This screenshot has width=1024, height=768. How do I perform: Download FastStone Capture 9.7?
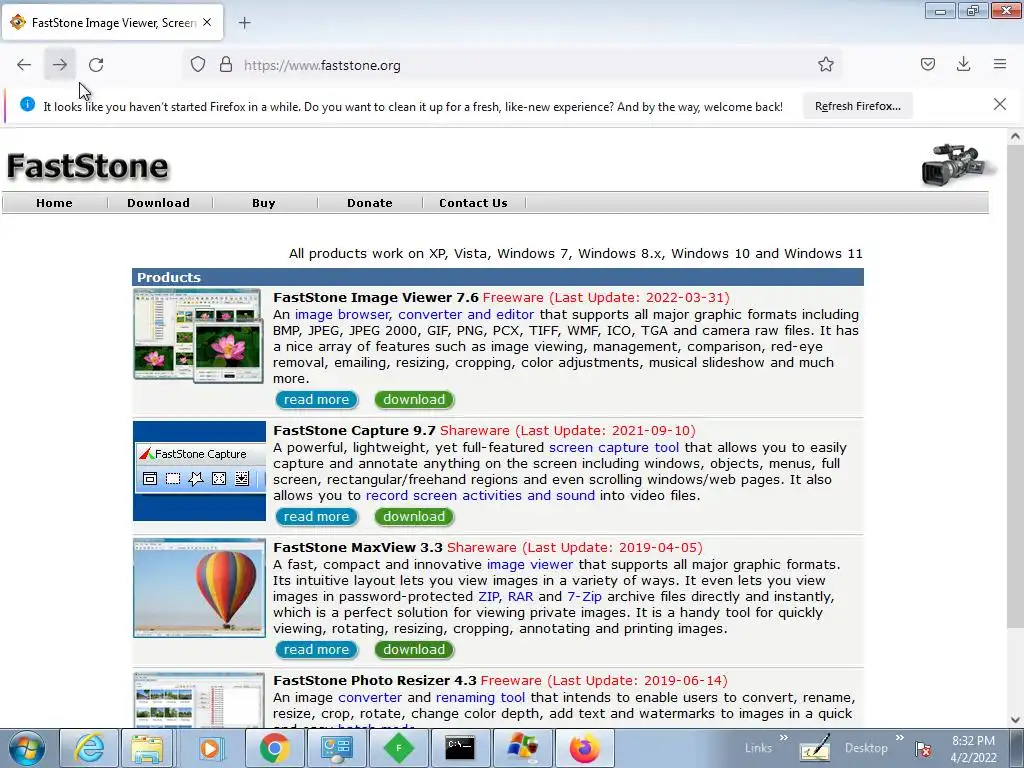[414, 517]
